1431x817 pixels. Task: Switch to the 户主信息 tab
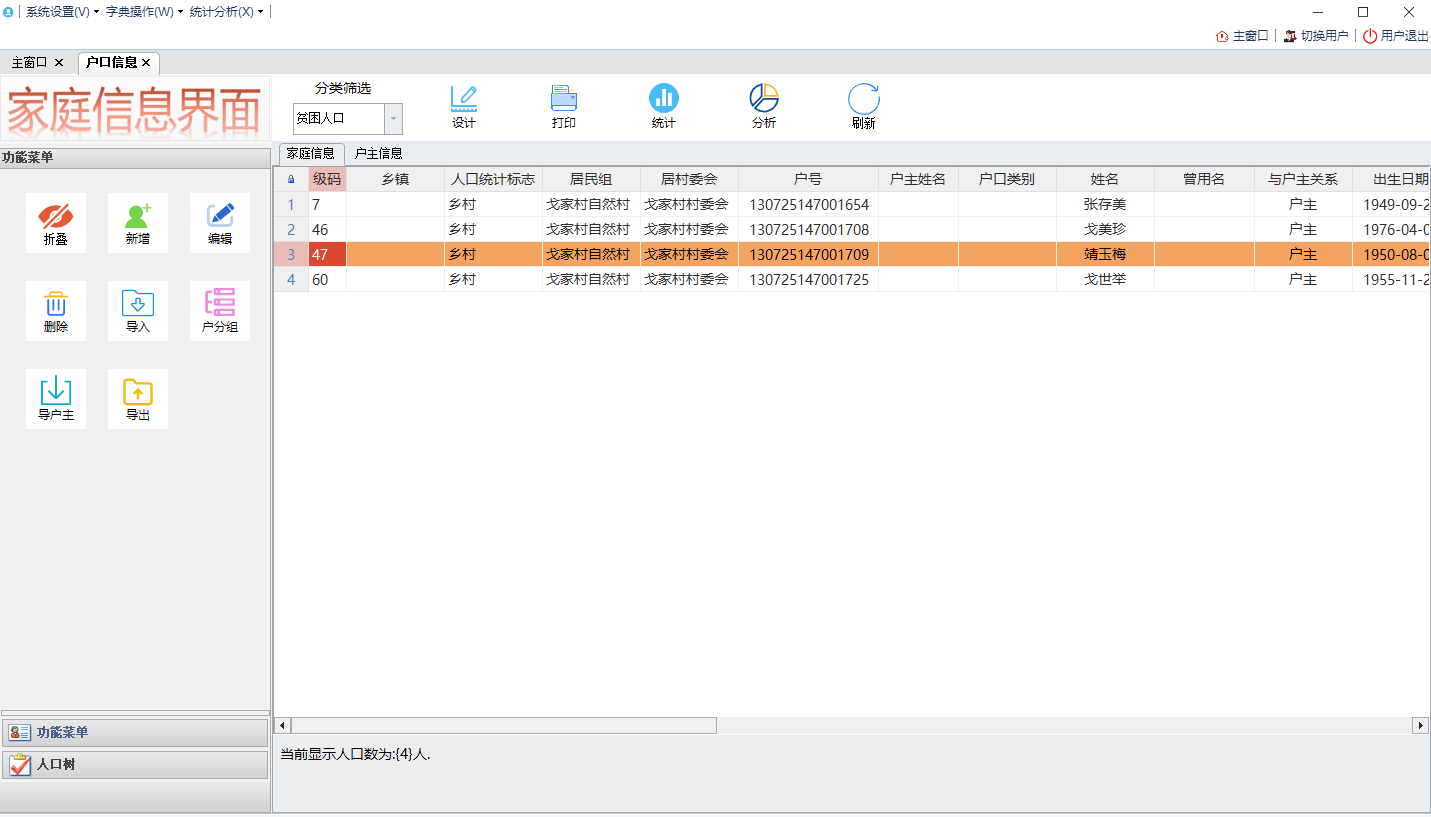coord(379,154)
